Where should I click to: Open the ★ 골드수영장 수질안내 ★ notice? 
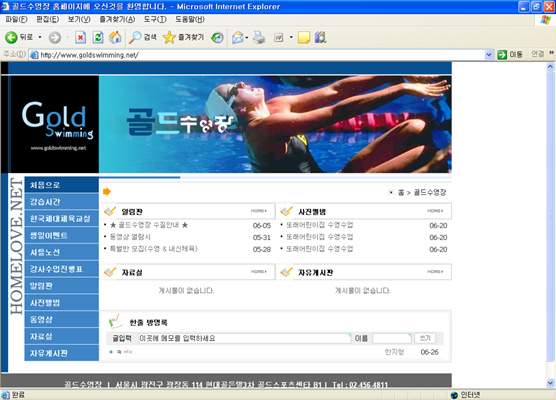149,225
